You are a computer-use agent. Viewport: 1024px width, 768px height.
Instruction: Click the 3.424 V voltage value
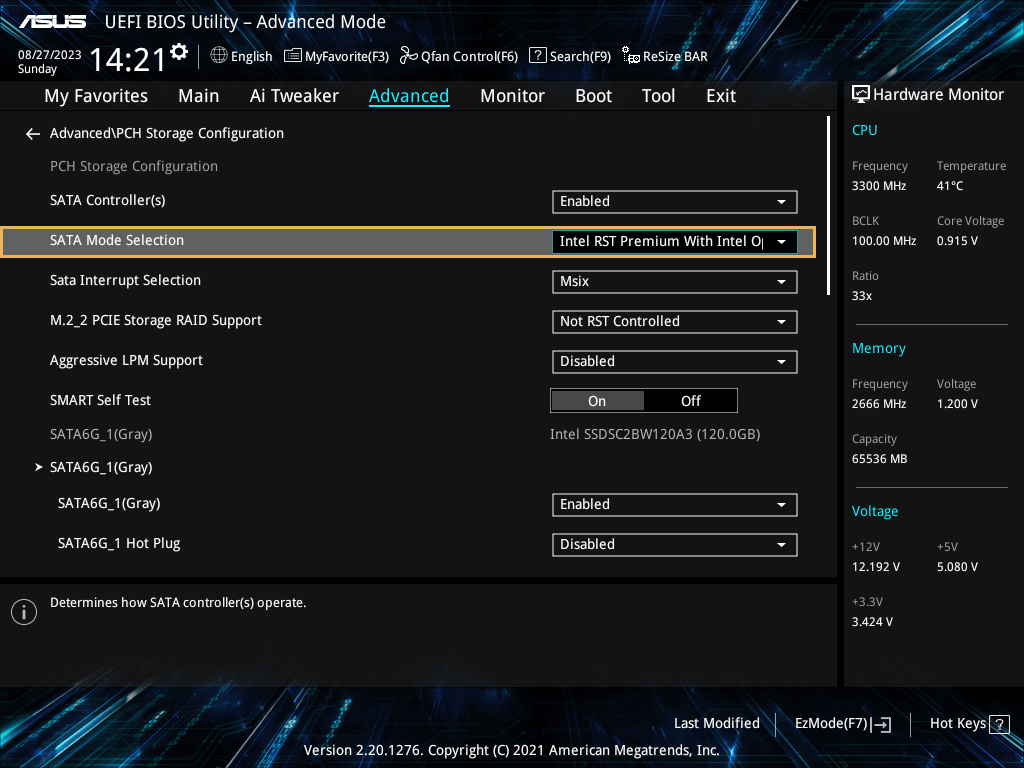[872, 622]
